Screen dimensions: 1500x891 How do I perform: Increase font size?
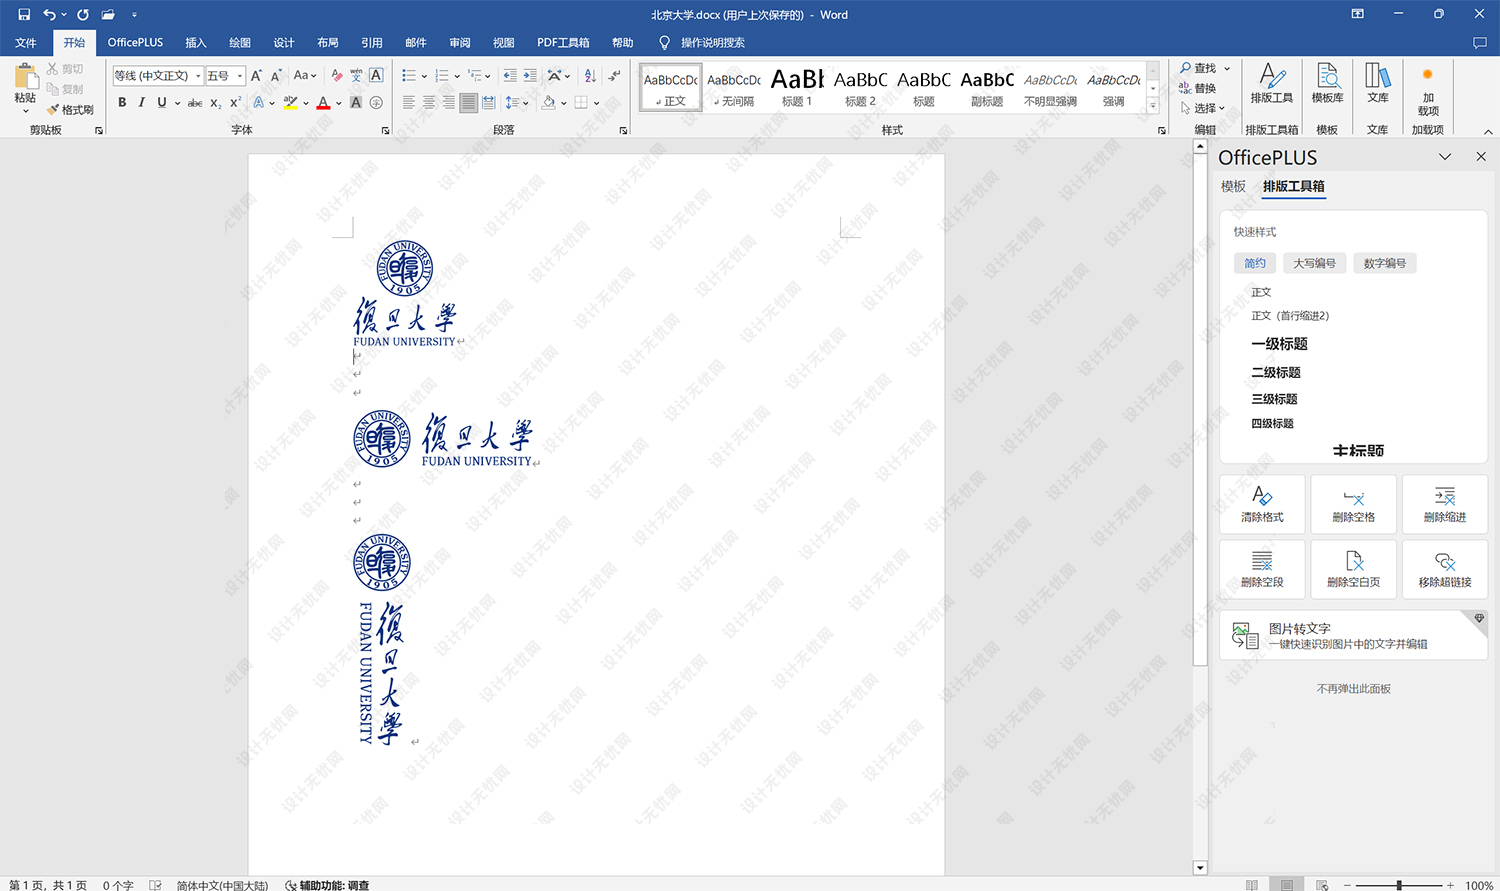point(256,75)
